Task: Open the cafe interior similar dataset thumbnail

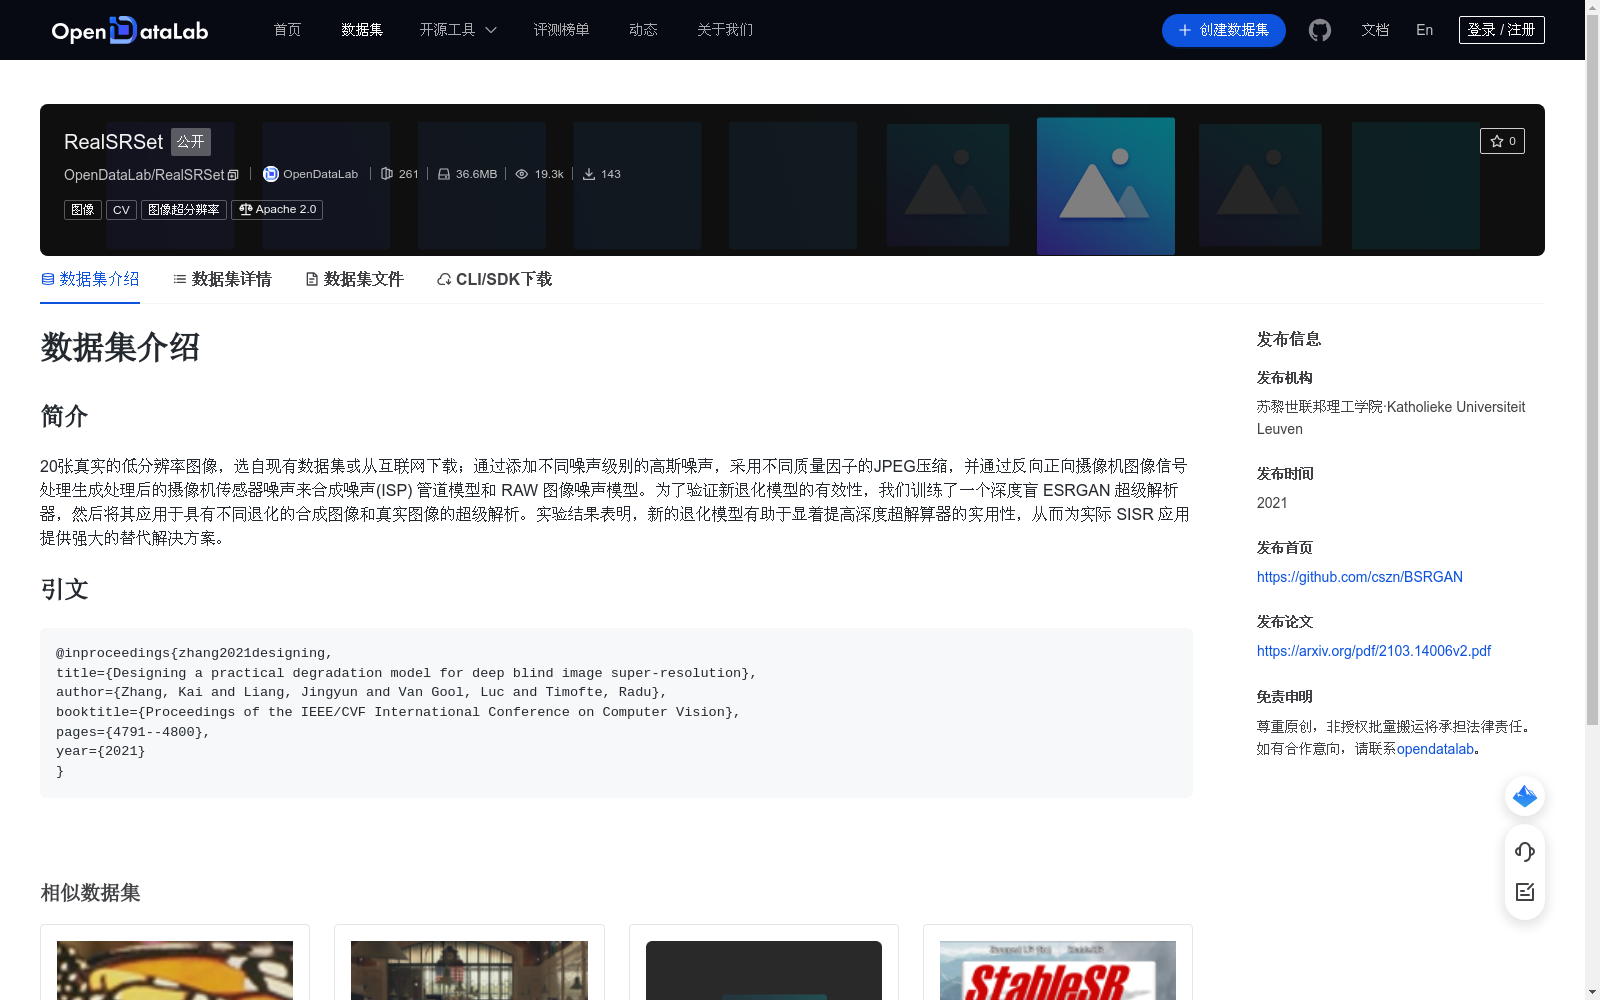Action: pos(469,970)
